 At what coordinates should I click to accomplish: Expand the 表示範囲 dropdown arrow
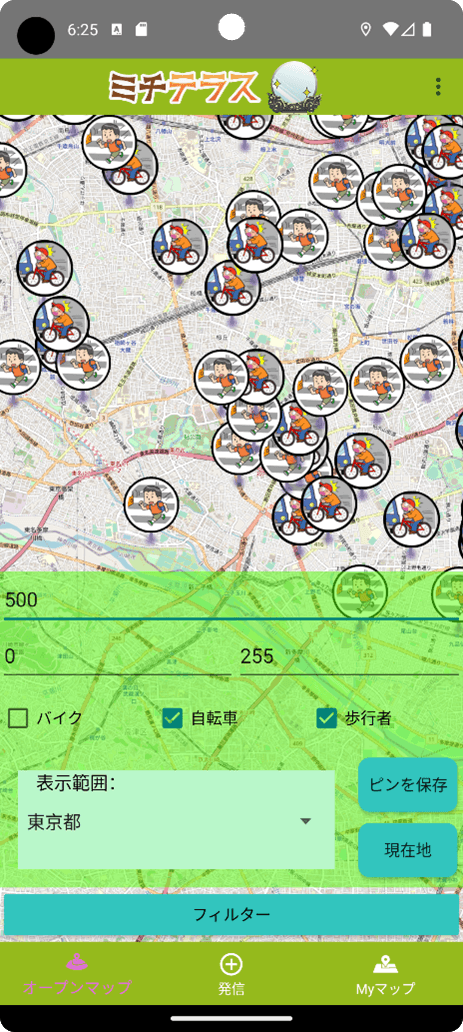pyautogui.click(x=305, y=821)
